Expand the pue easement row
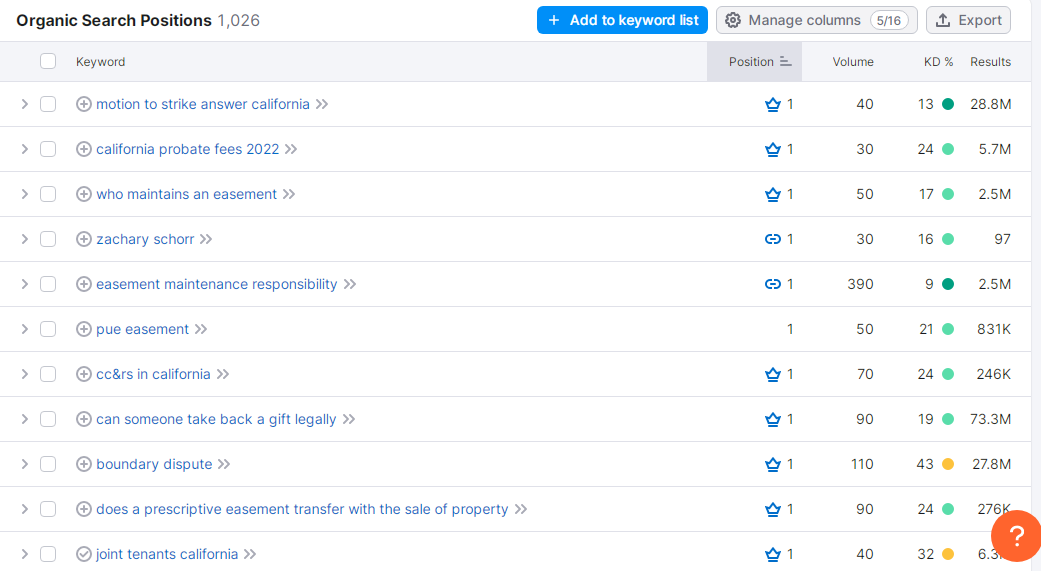Image resolution: width=1041 pixels, height=571 pixels. 25,329
